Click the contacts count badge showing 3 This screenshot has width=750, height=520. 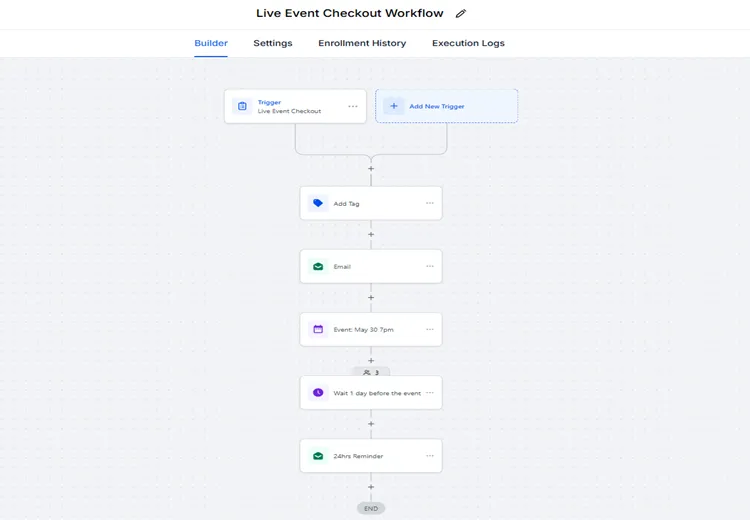(x=371, y=372)
